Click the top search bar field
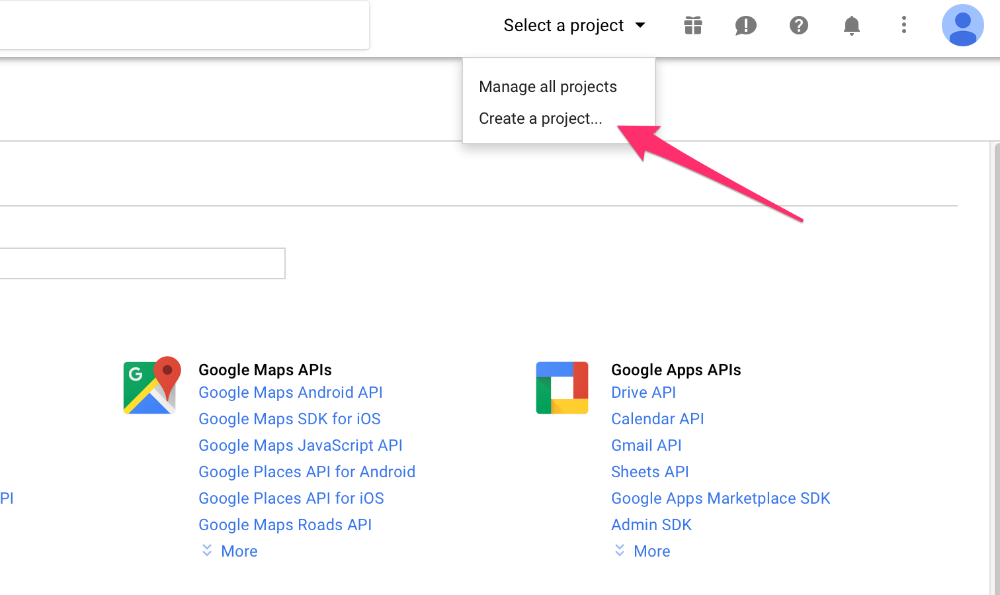The width and height of the screenshot is (1000, 595). point(184,25)
